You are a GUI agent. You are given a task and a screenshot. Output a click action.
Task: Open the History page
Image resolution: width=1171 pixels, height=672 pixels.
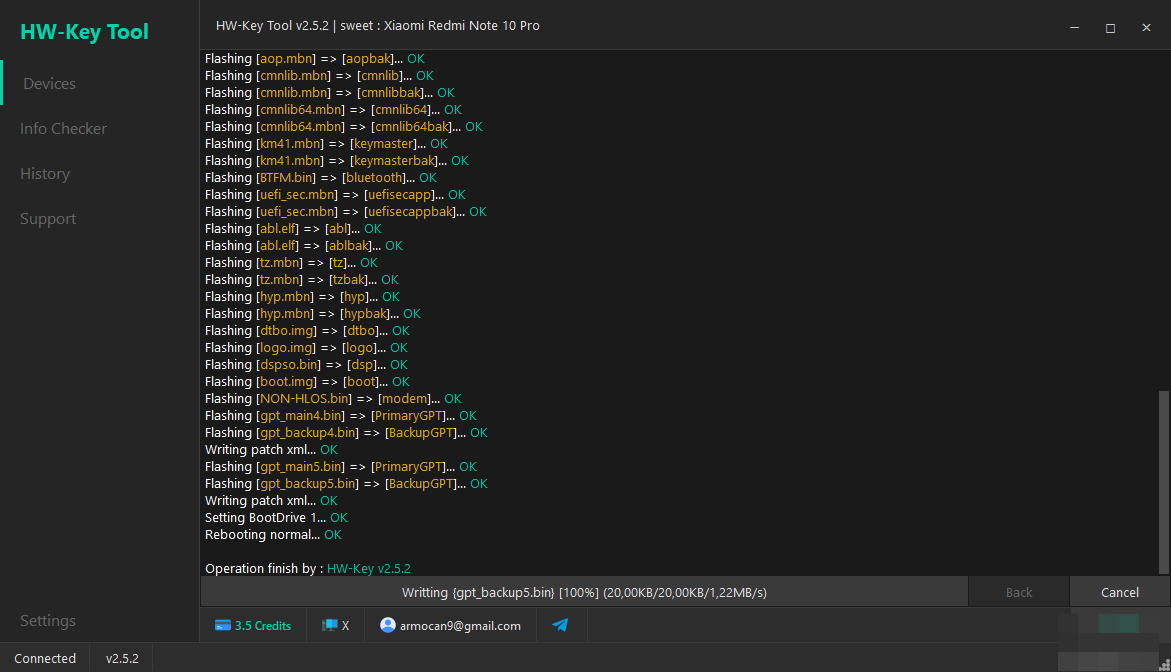tap(45, 173)
